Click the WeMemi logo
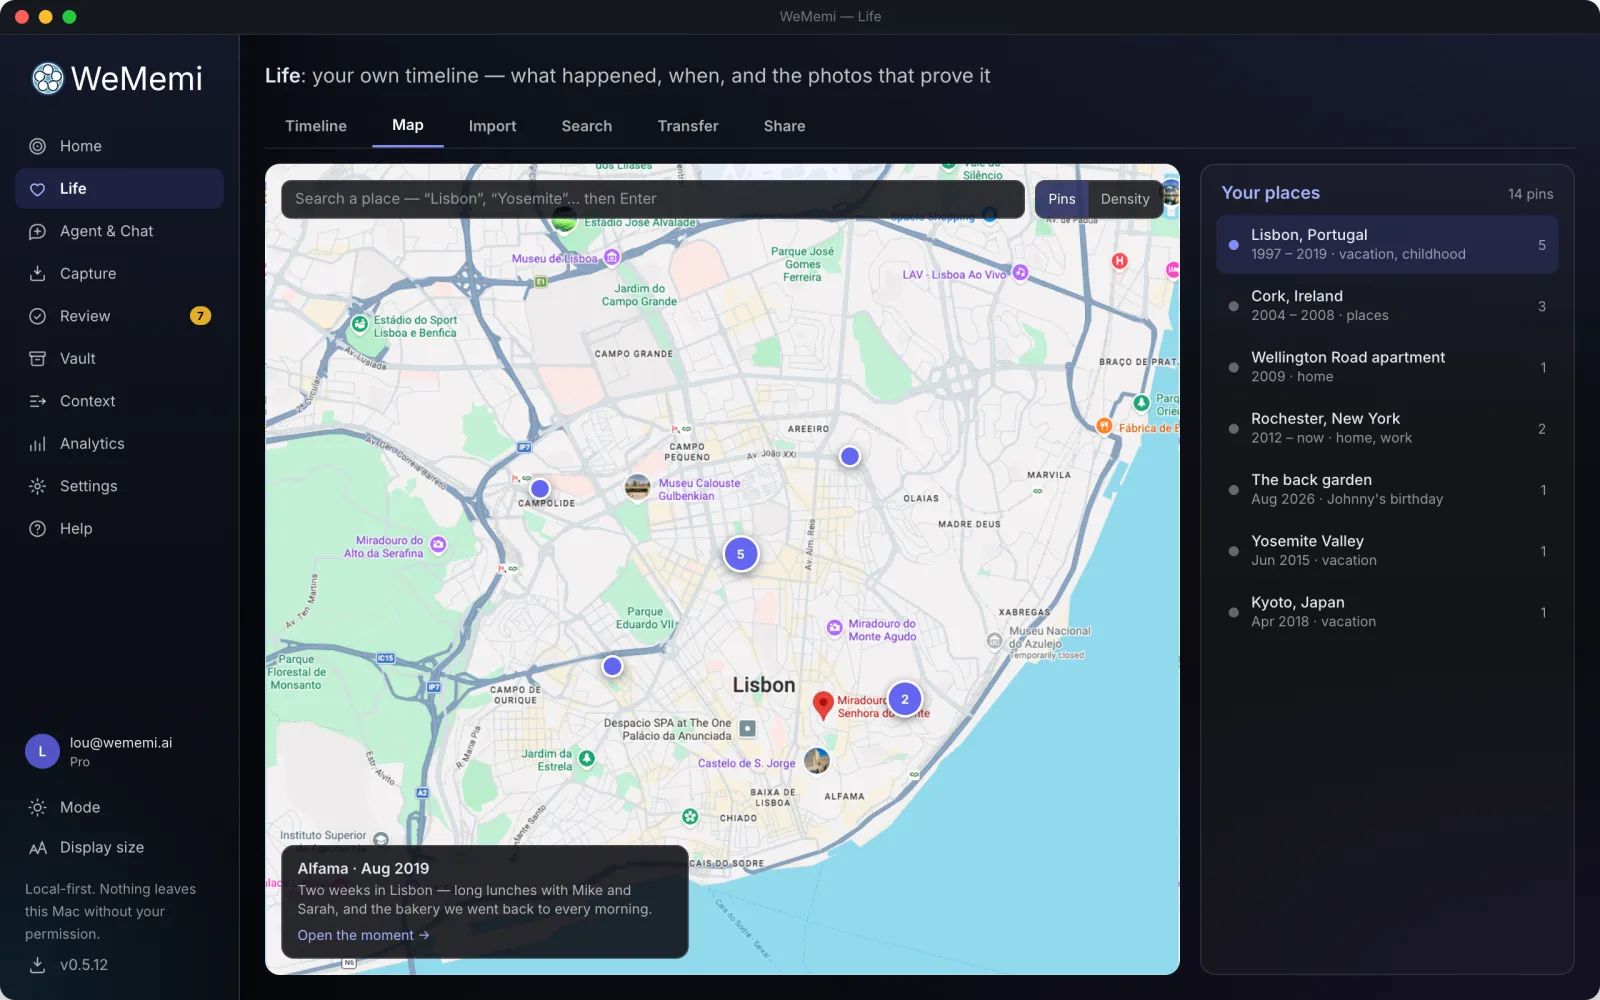The width and height of the screenshot is (1600, 1000). tap(117, 78)
